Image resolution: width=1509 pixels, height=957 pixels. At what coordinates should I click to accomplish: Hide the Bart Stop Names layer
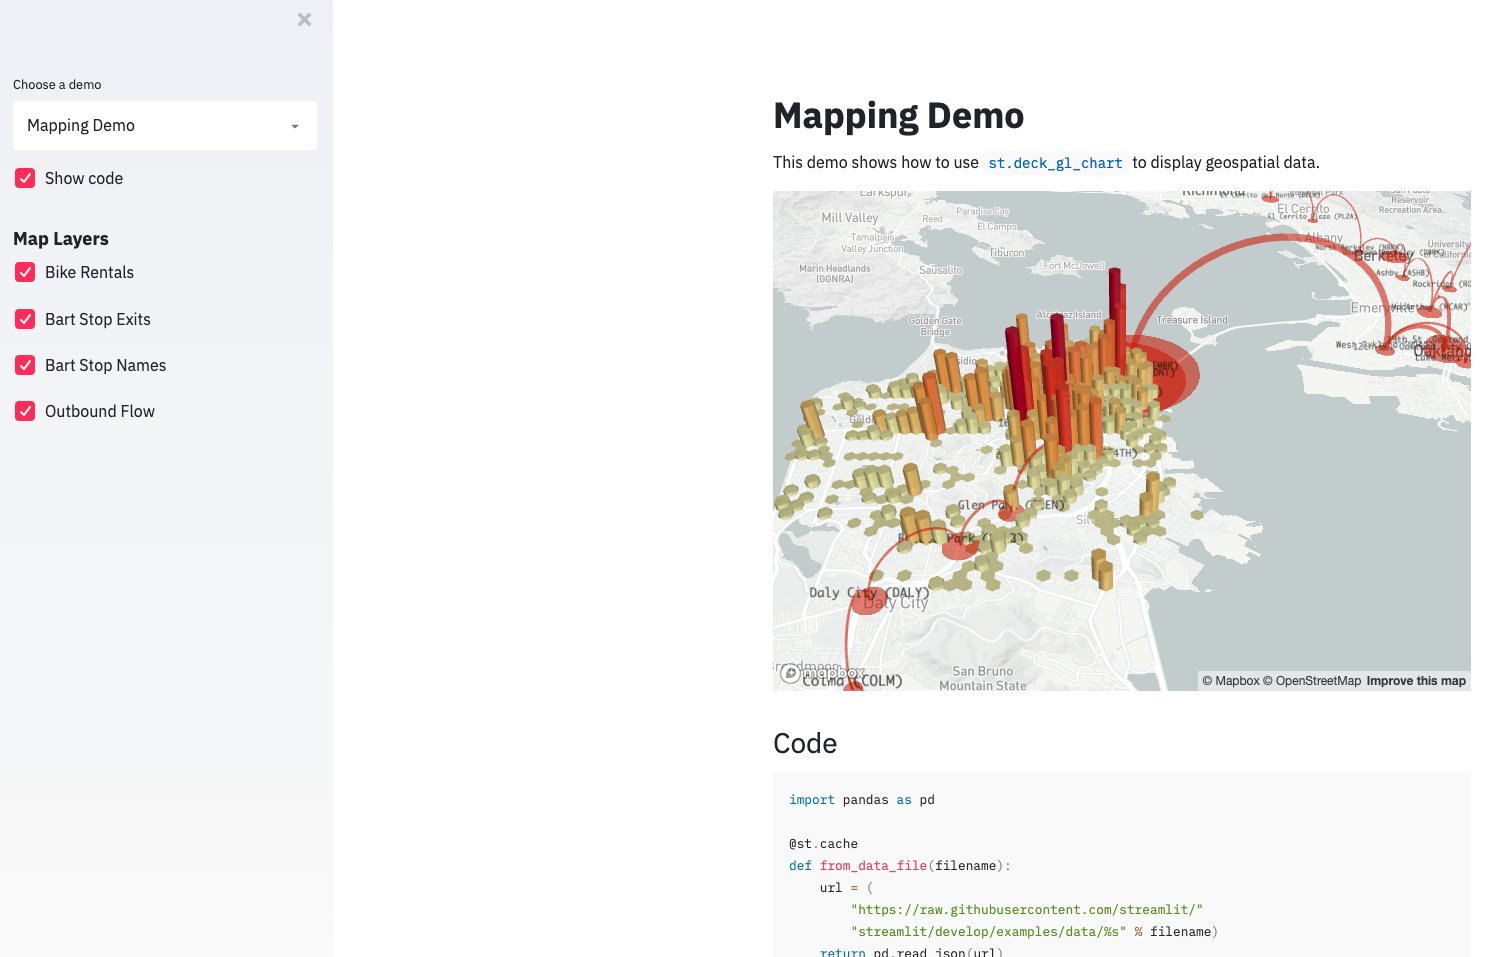pyautogui.click(x=26, y=365)
